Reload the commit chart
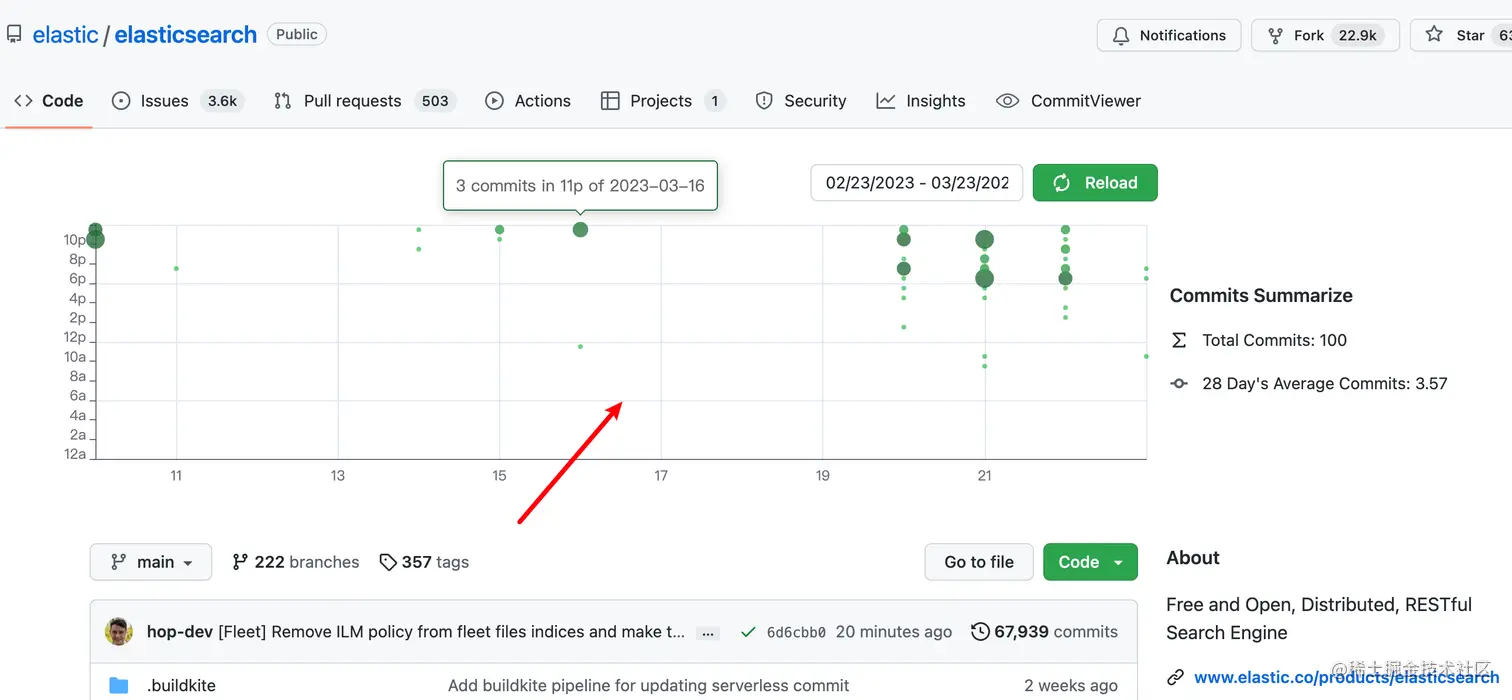This screenshot has height=700, width=1512. [x=1095, y=183]
